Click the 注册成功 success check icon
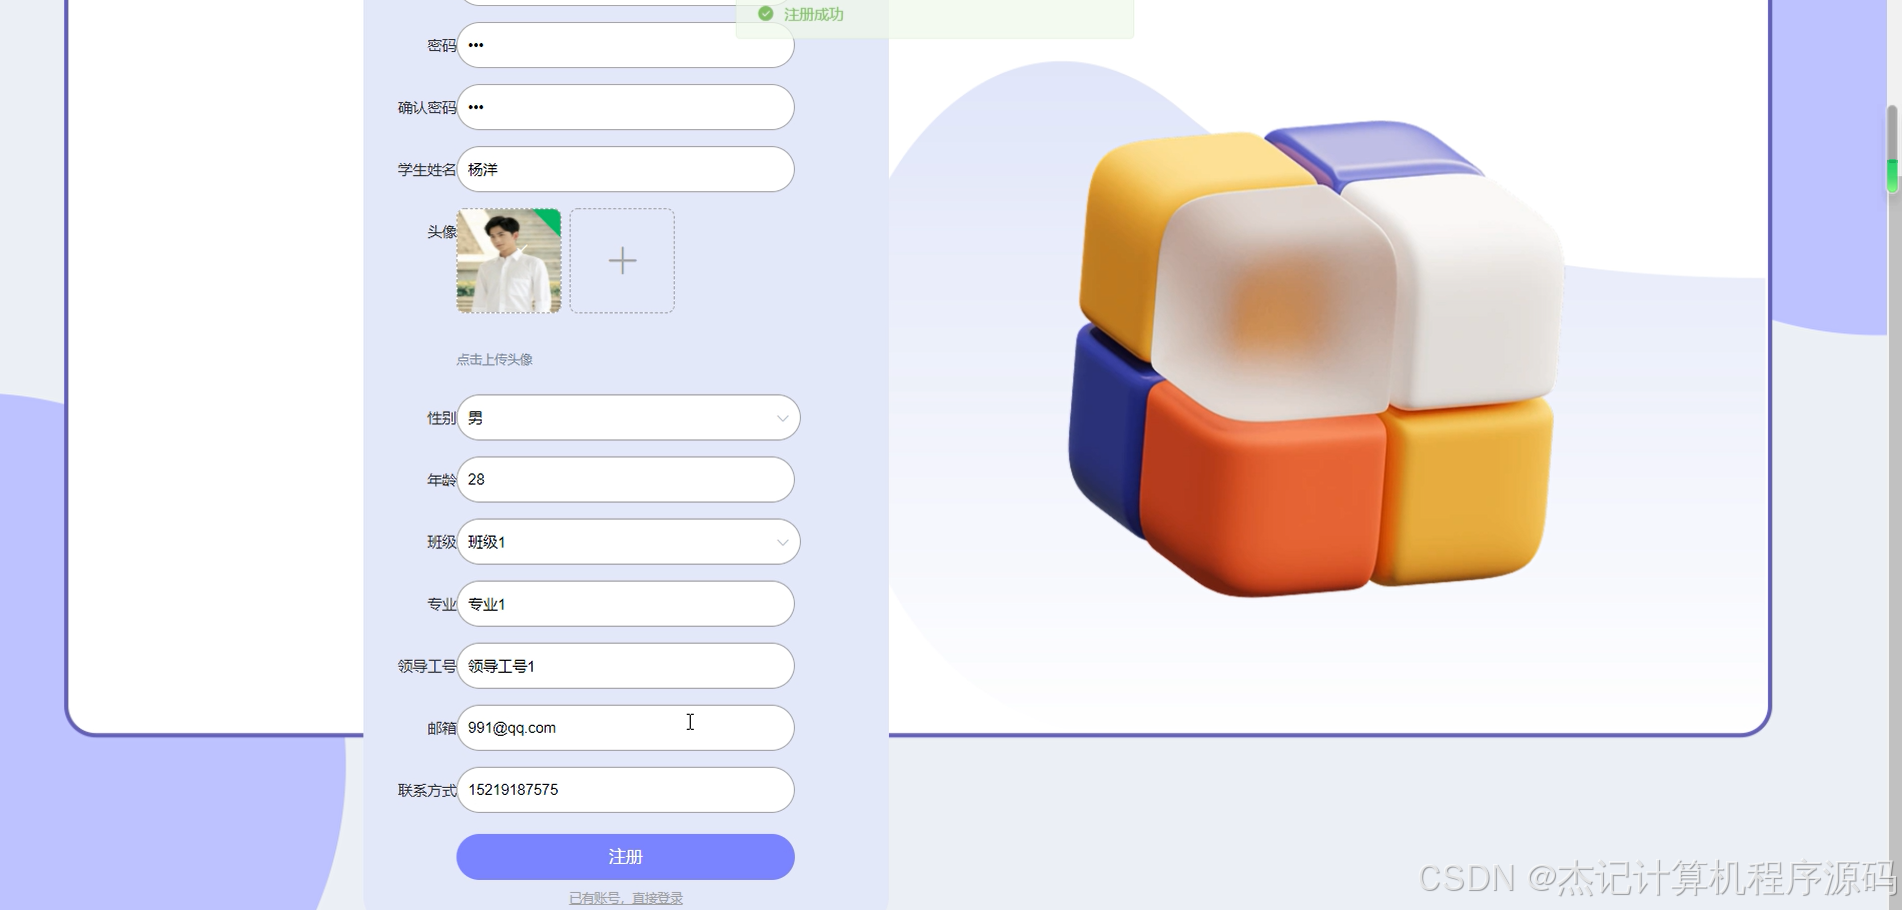This screenshot has height=910, width=1902. tap(766, 14)
